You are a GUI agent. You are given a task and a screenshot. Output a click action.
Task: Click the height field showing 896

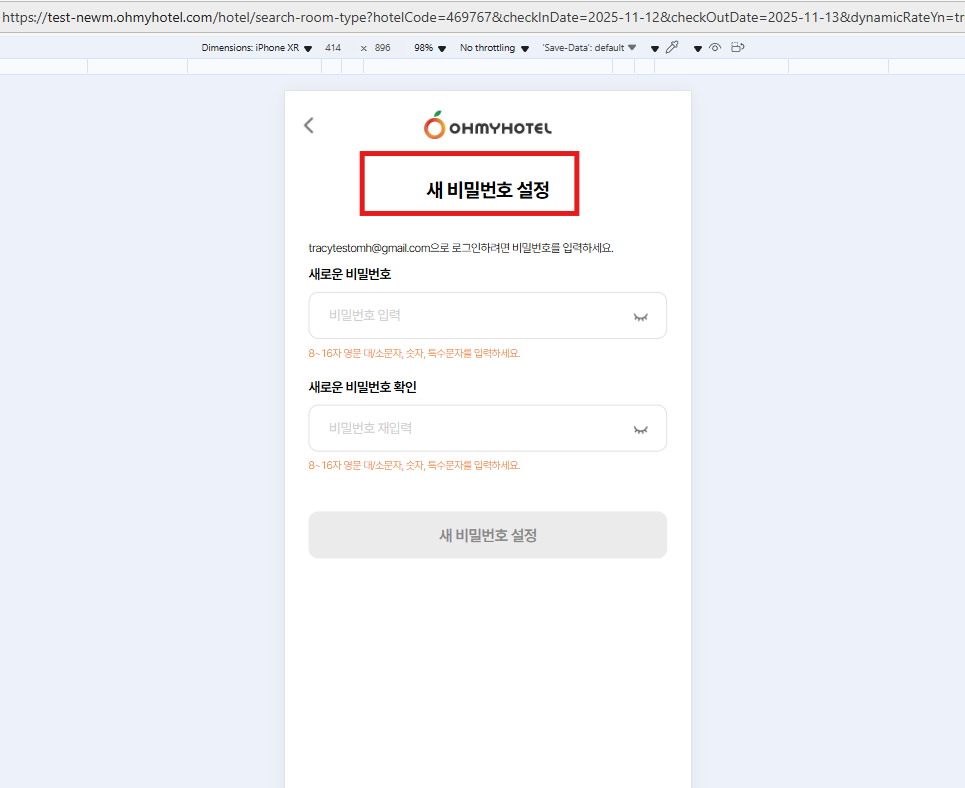click(382, 47)
